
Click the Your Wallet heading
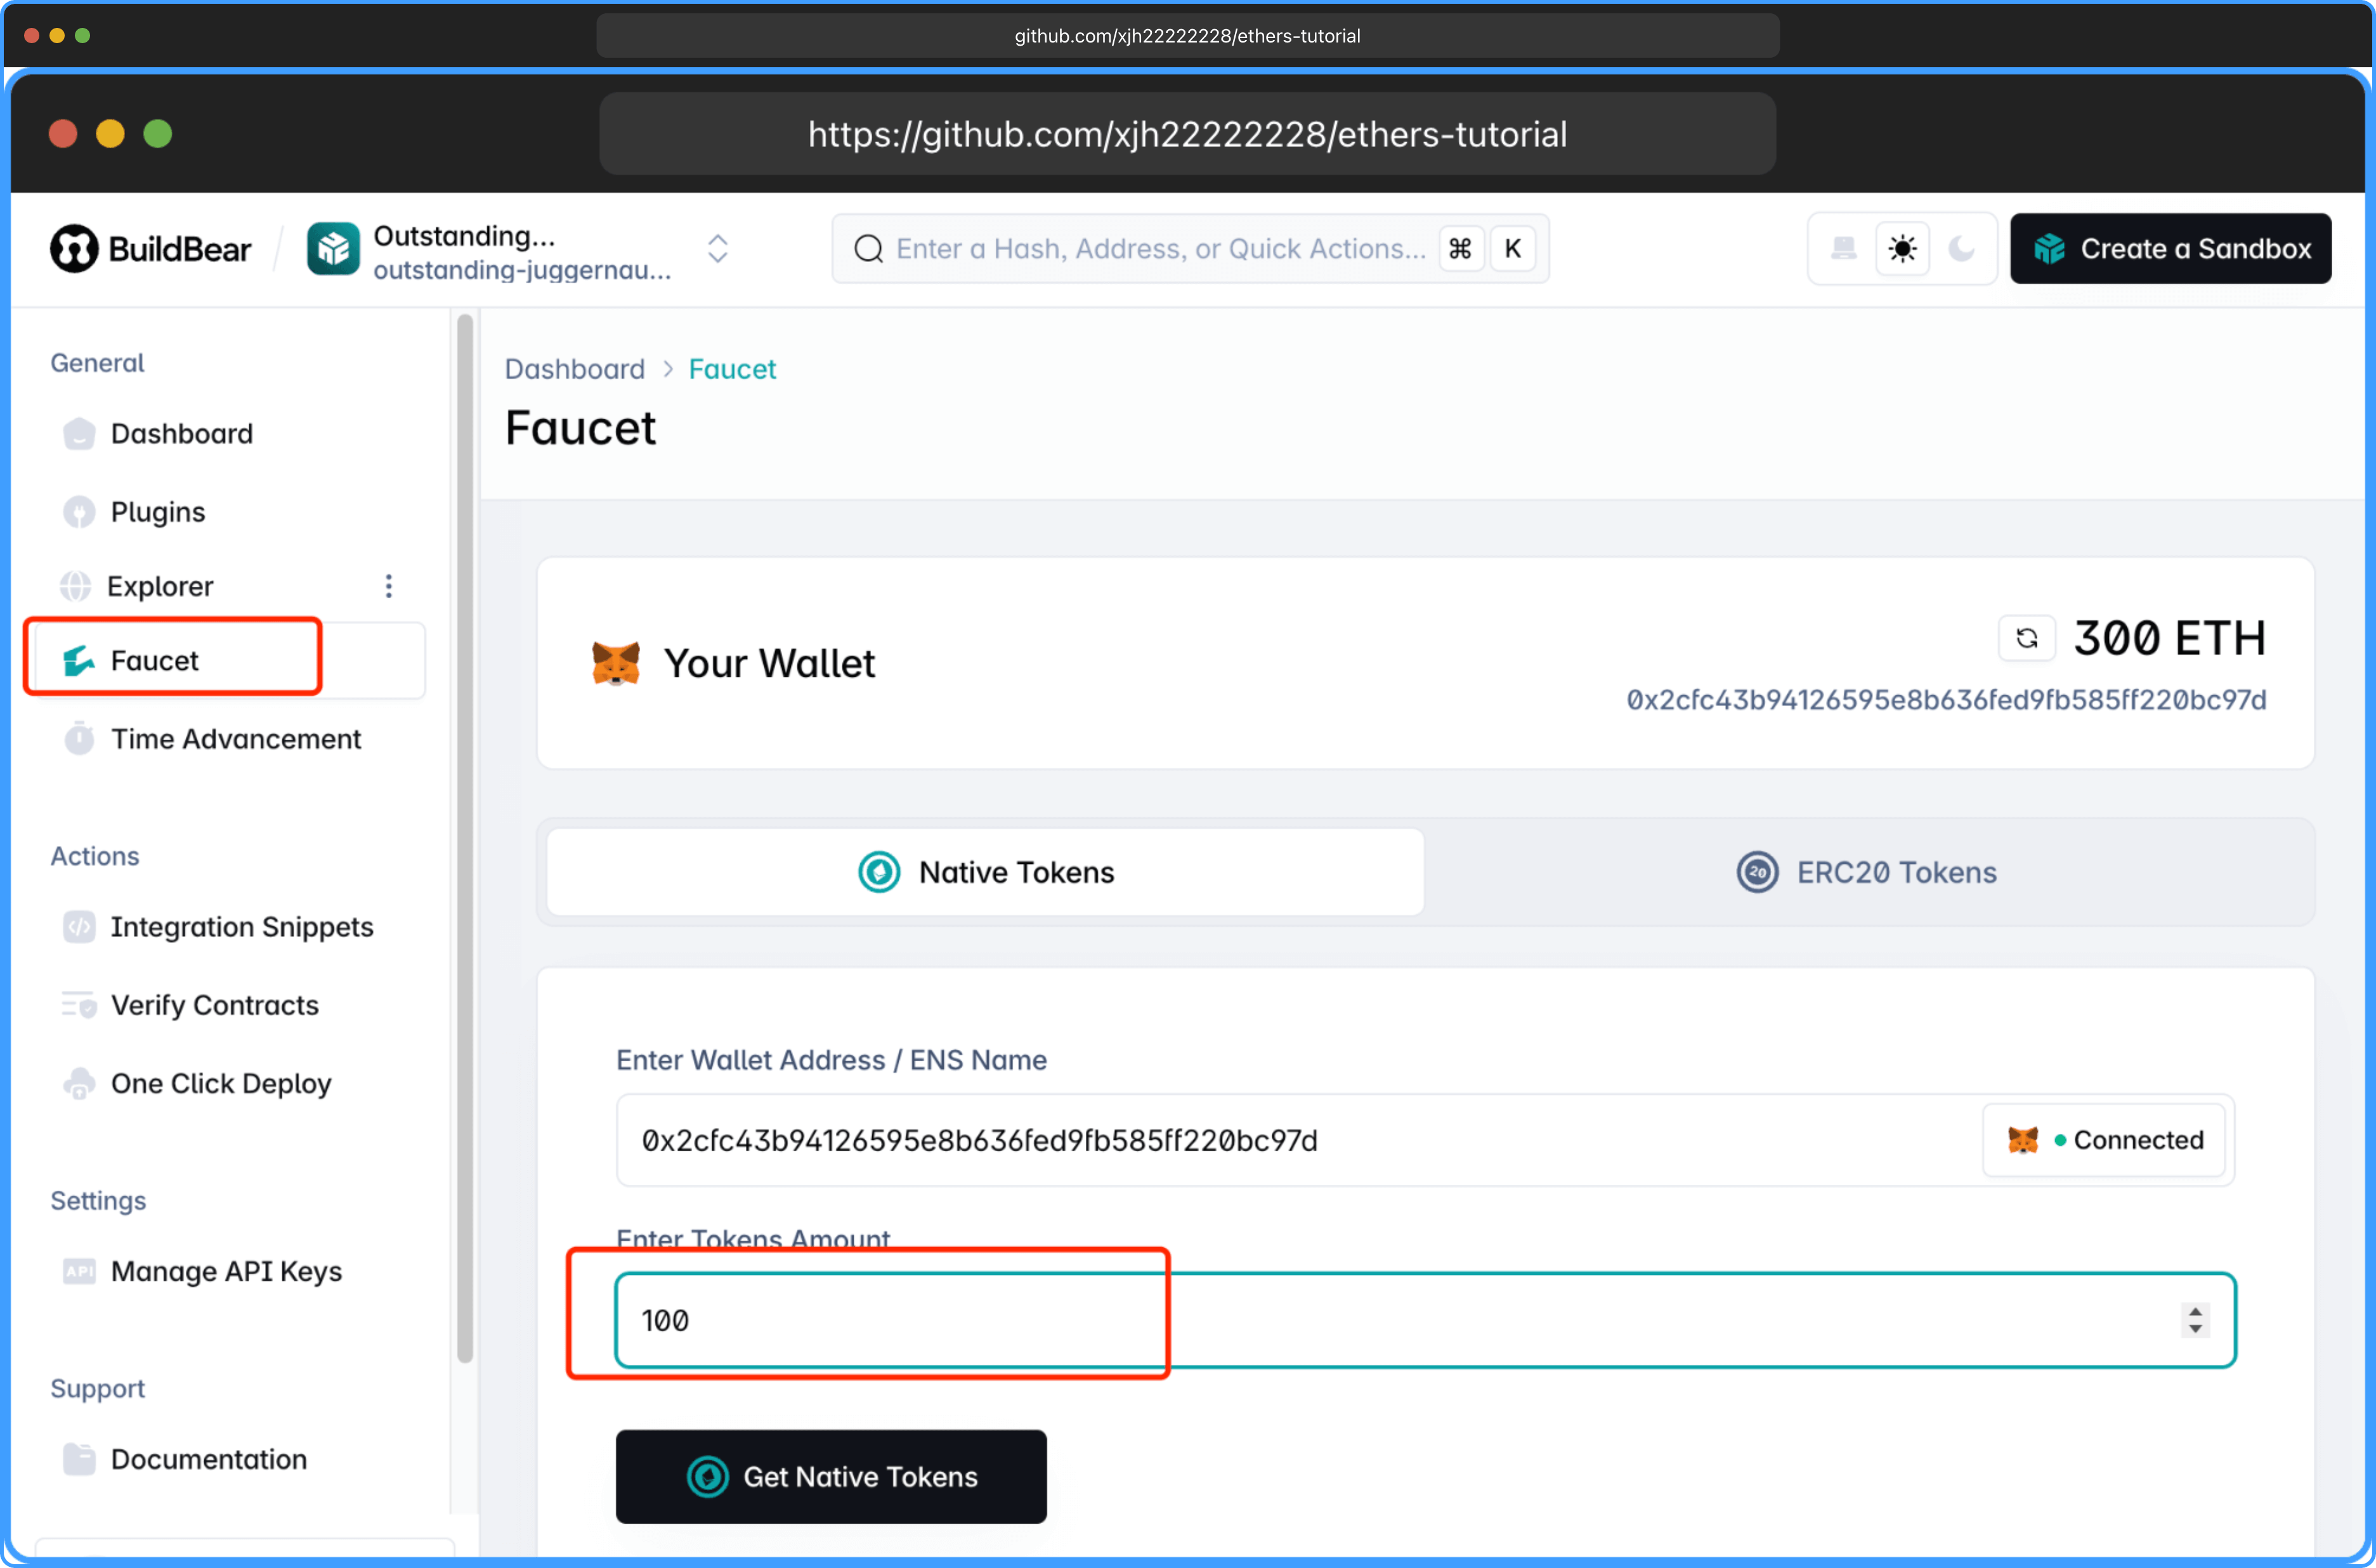[x=769, y=663]
